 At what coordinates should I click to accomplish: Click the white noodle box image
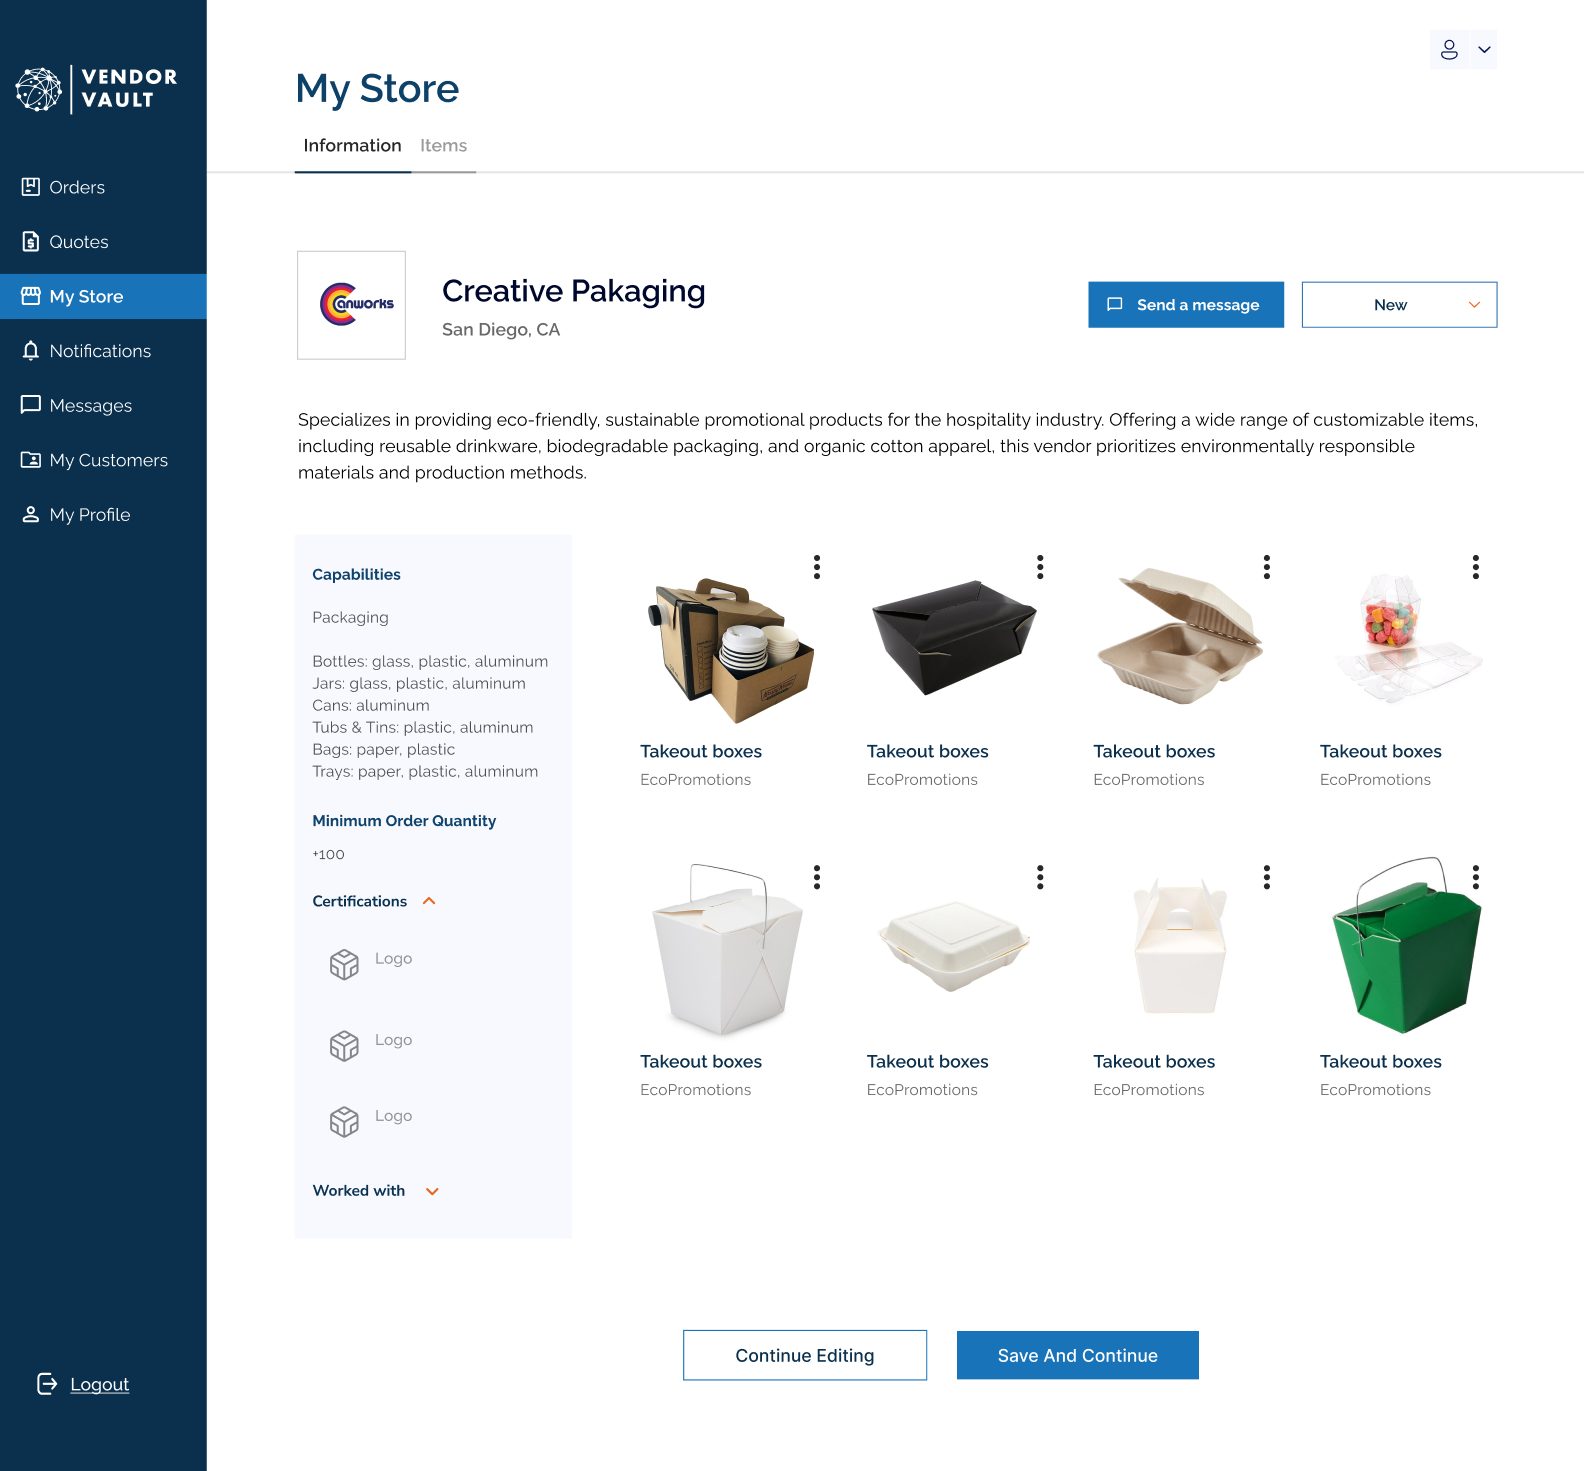[728, 950]
